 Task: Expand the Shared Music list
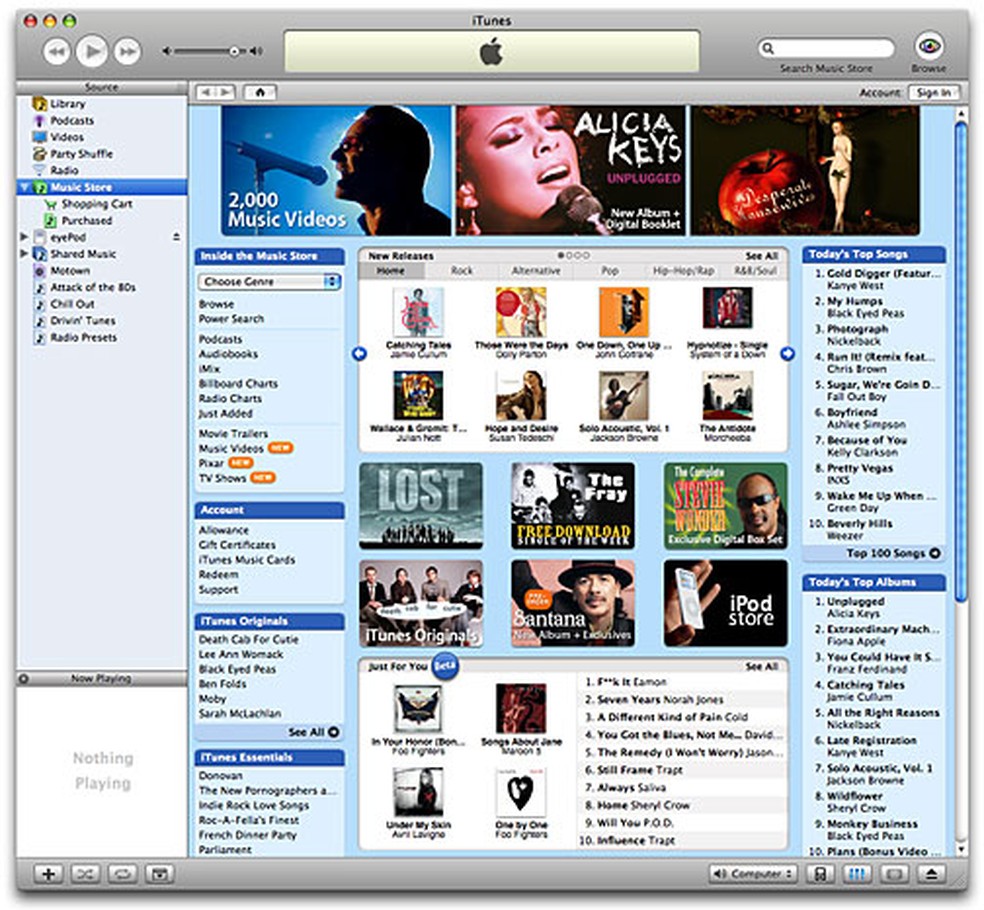24,254
